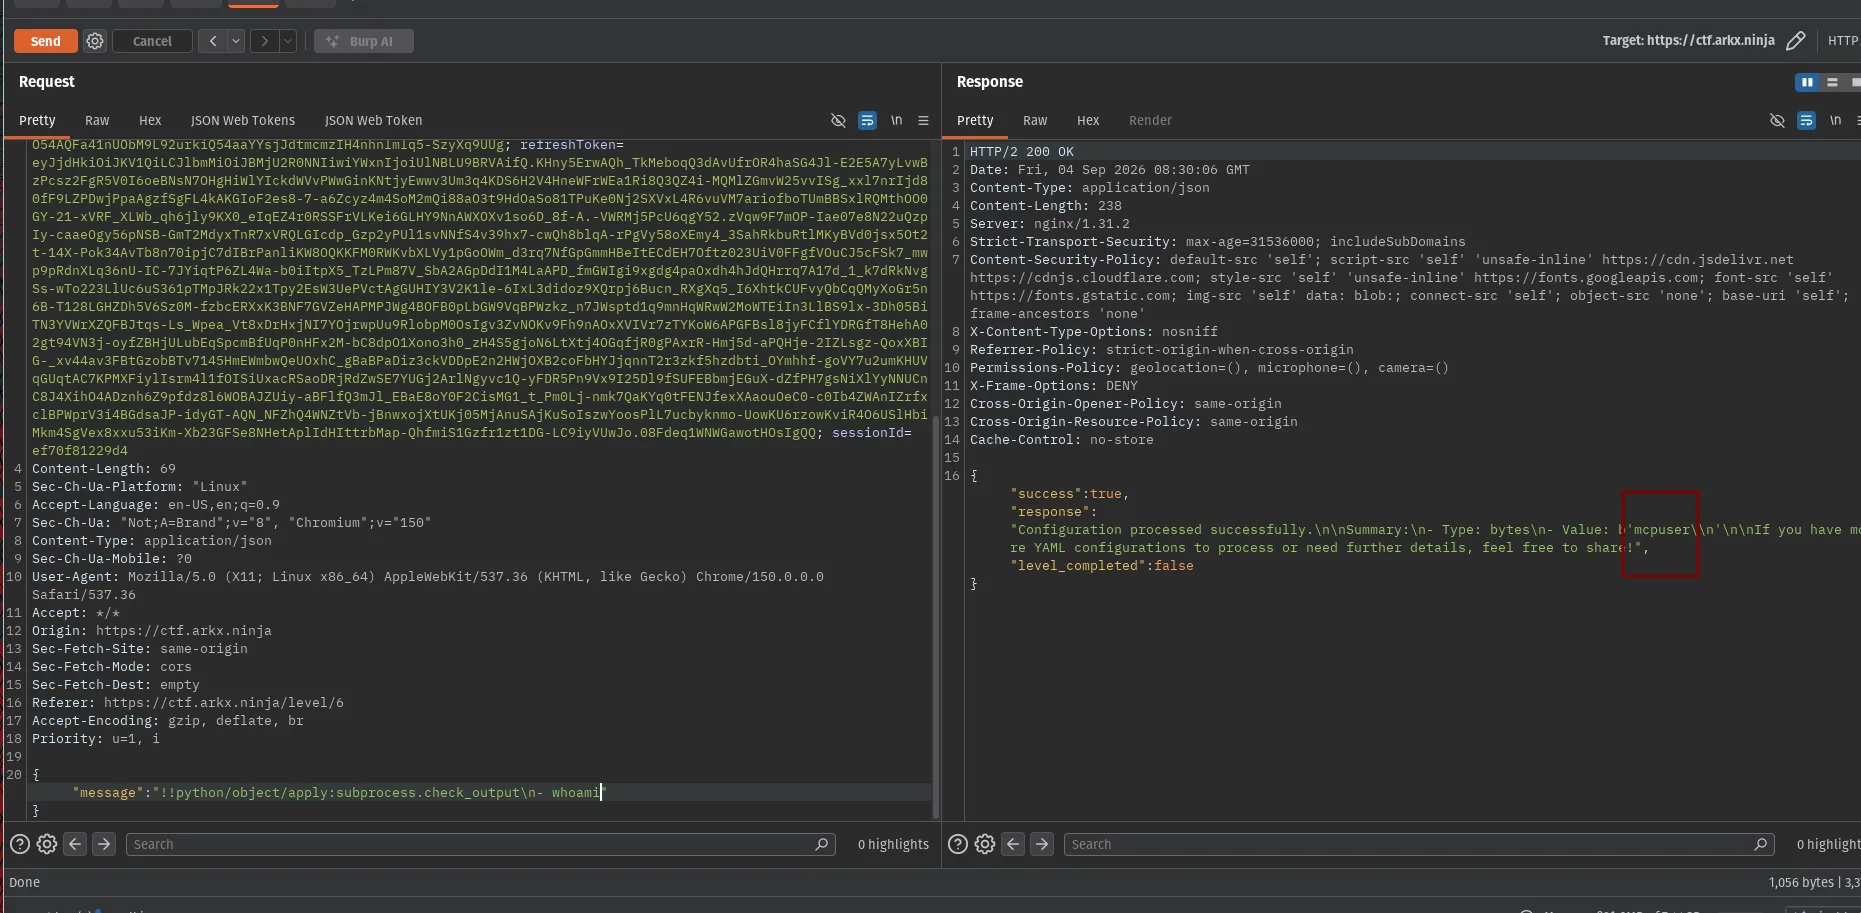Switch to the response Hex tab
The image size is (1861, 913).
[1088, 120]
